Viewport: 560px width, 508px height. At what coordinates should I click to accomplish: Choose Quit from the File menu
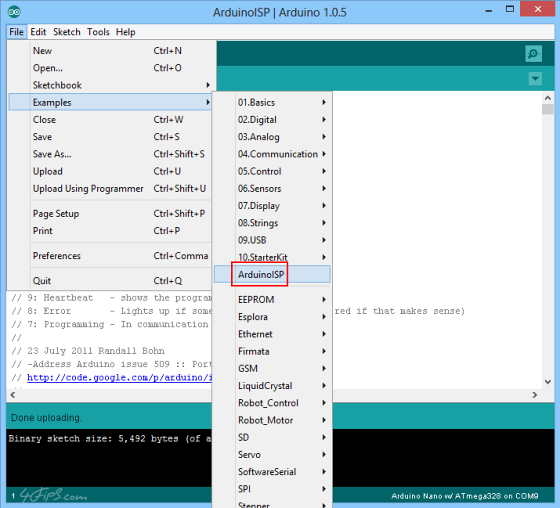pos(110,281)
